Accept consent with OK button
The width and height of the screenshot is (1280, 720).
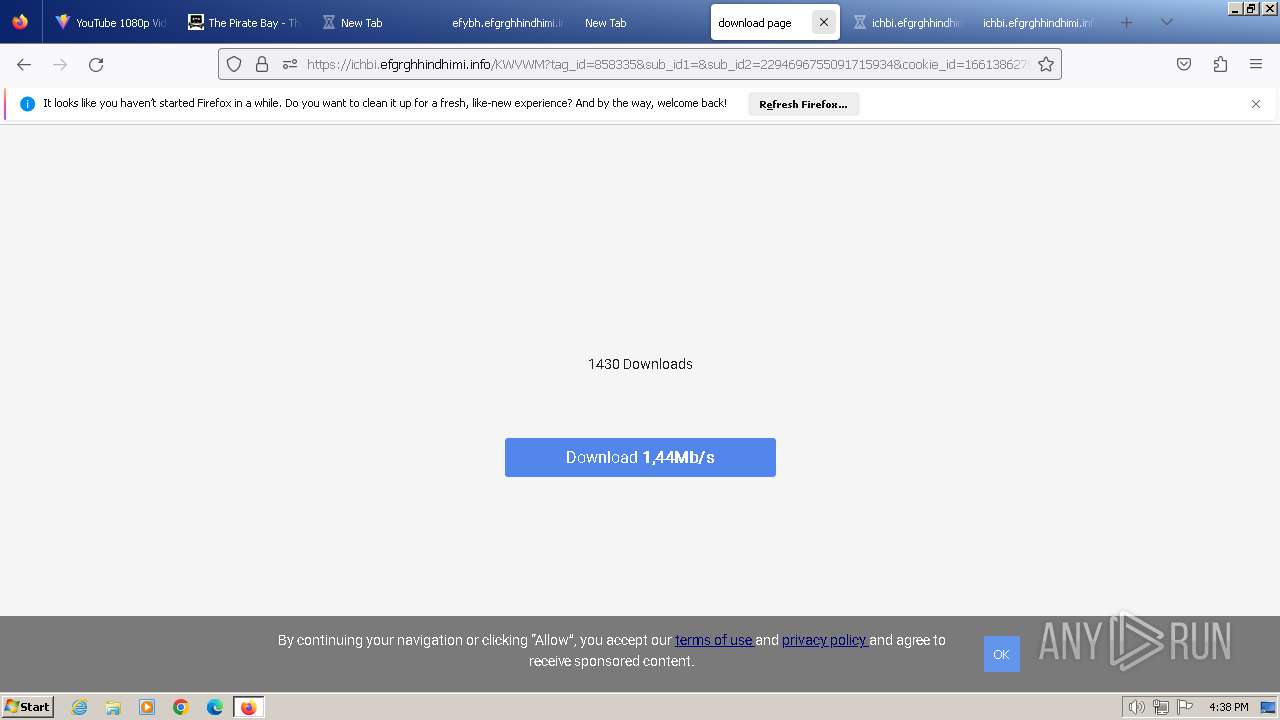coord(1001,654)
